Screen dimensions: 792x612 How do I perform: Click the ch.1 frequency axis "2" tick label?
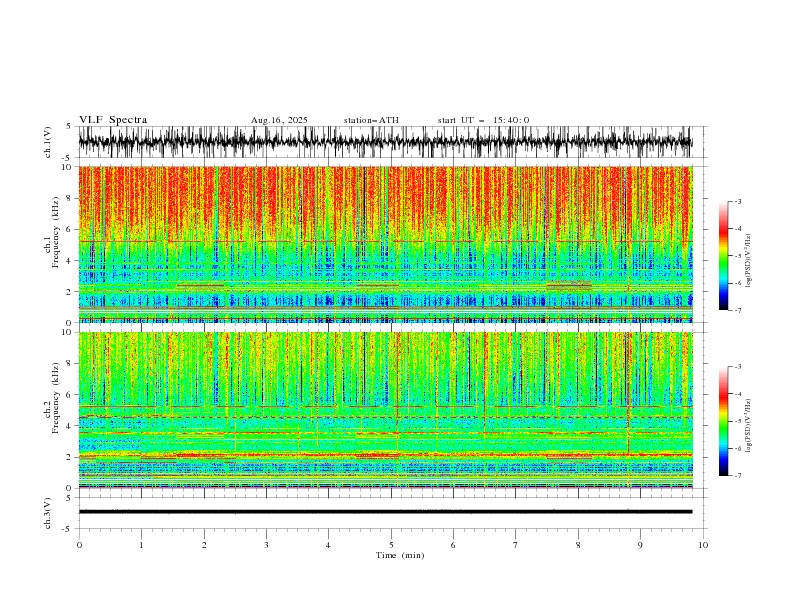click(x=70, y=291)
